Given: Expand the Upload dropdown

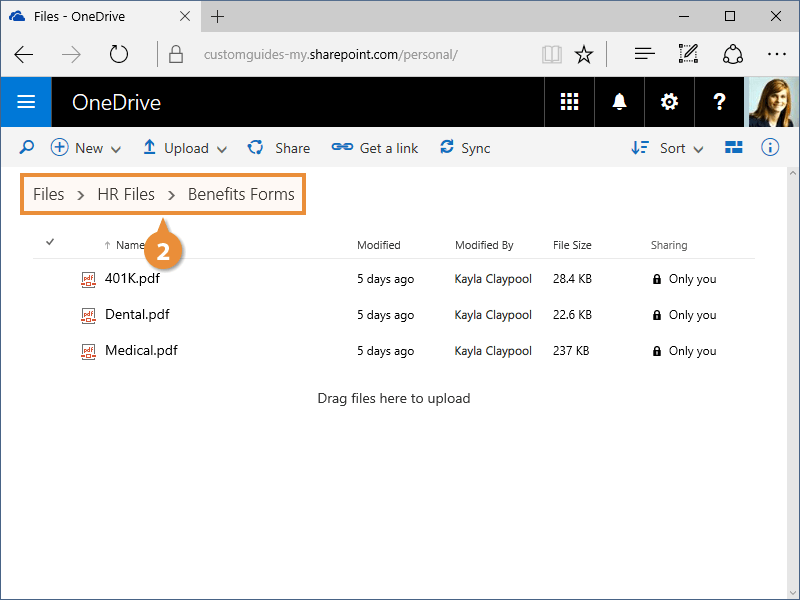Looking at the screenshot, I should click(x=185, y=148).
